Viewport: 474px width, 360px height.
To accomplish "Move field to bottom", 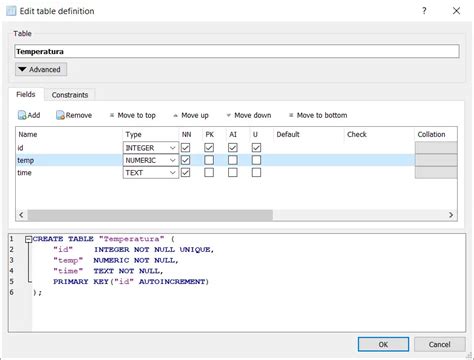I will (x=318, y=115).
